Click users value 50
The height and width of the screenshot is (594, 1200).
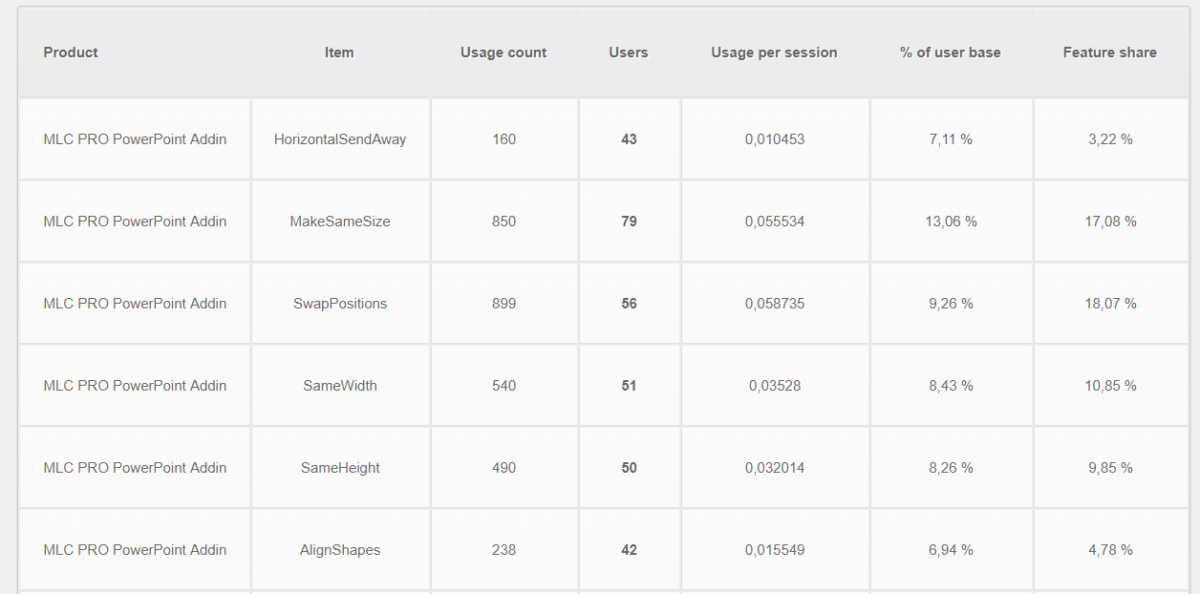point(629,467)
